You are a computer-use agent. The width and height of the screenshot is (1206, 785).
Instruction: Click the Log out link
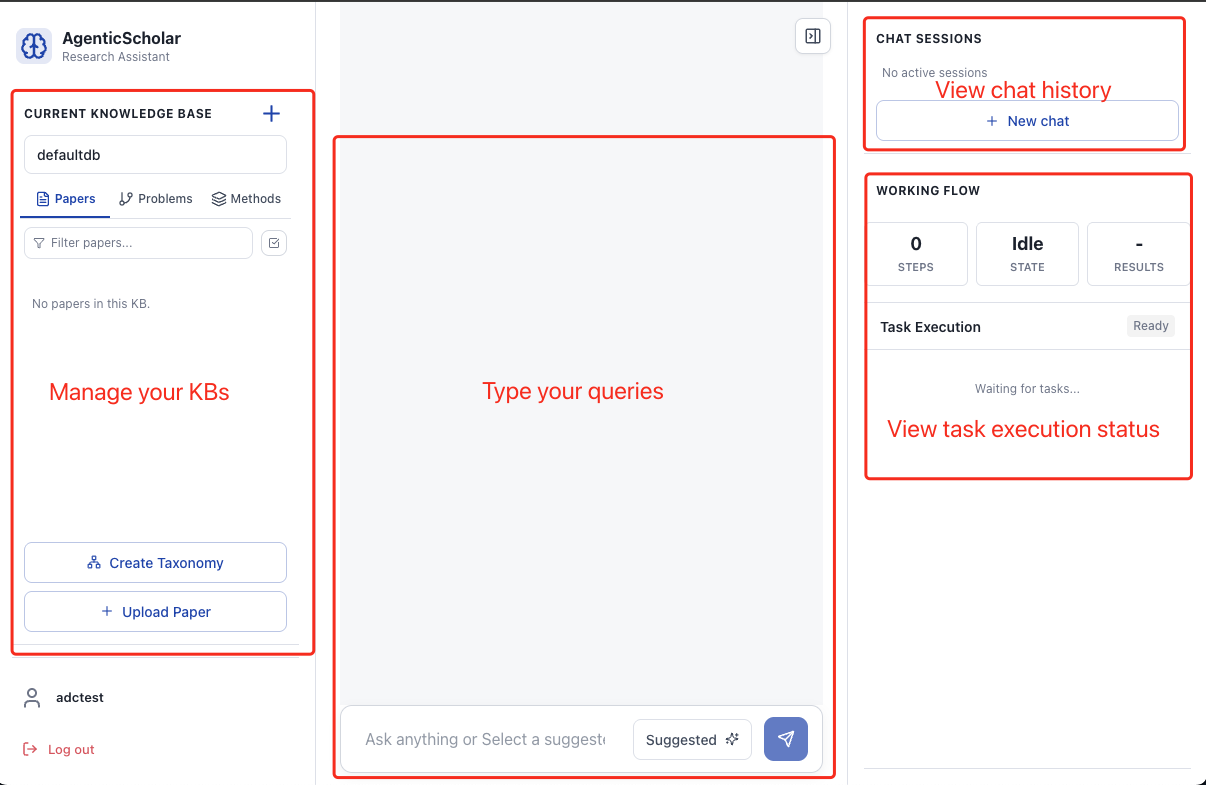tap(57, 748)
